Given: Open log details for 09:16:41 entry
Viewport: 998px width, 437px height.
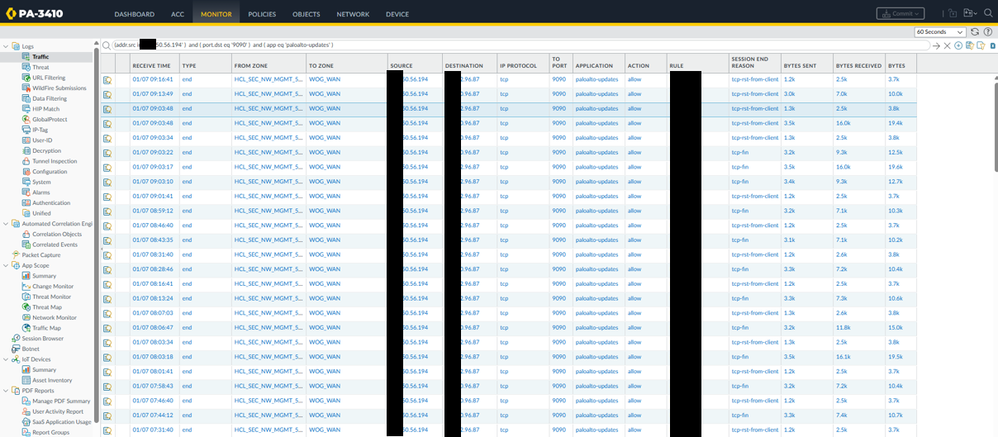Looking at the screenshot, I should pos(108,78).
